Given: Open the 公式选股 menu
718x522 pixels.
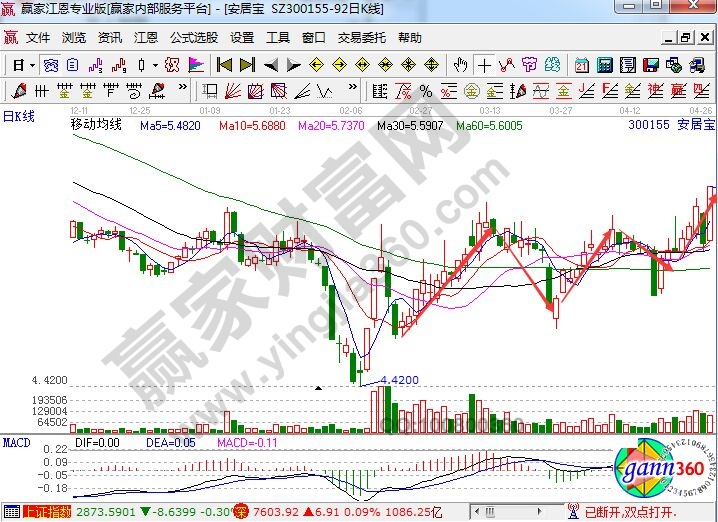Looking at the screenshot, I should pos(193,38).
